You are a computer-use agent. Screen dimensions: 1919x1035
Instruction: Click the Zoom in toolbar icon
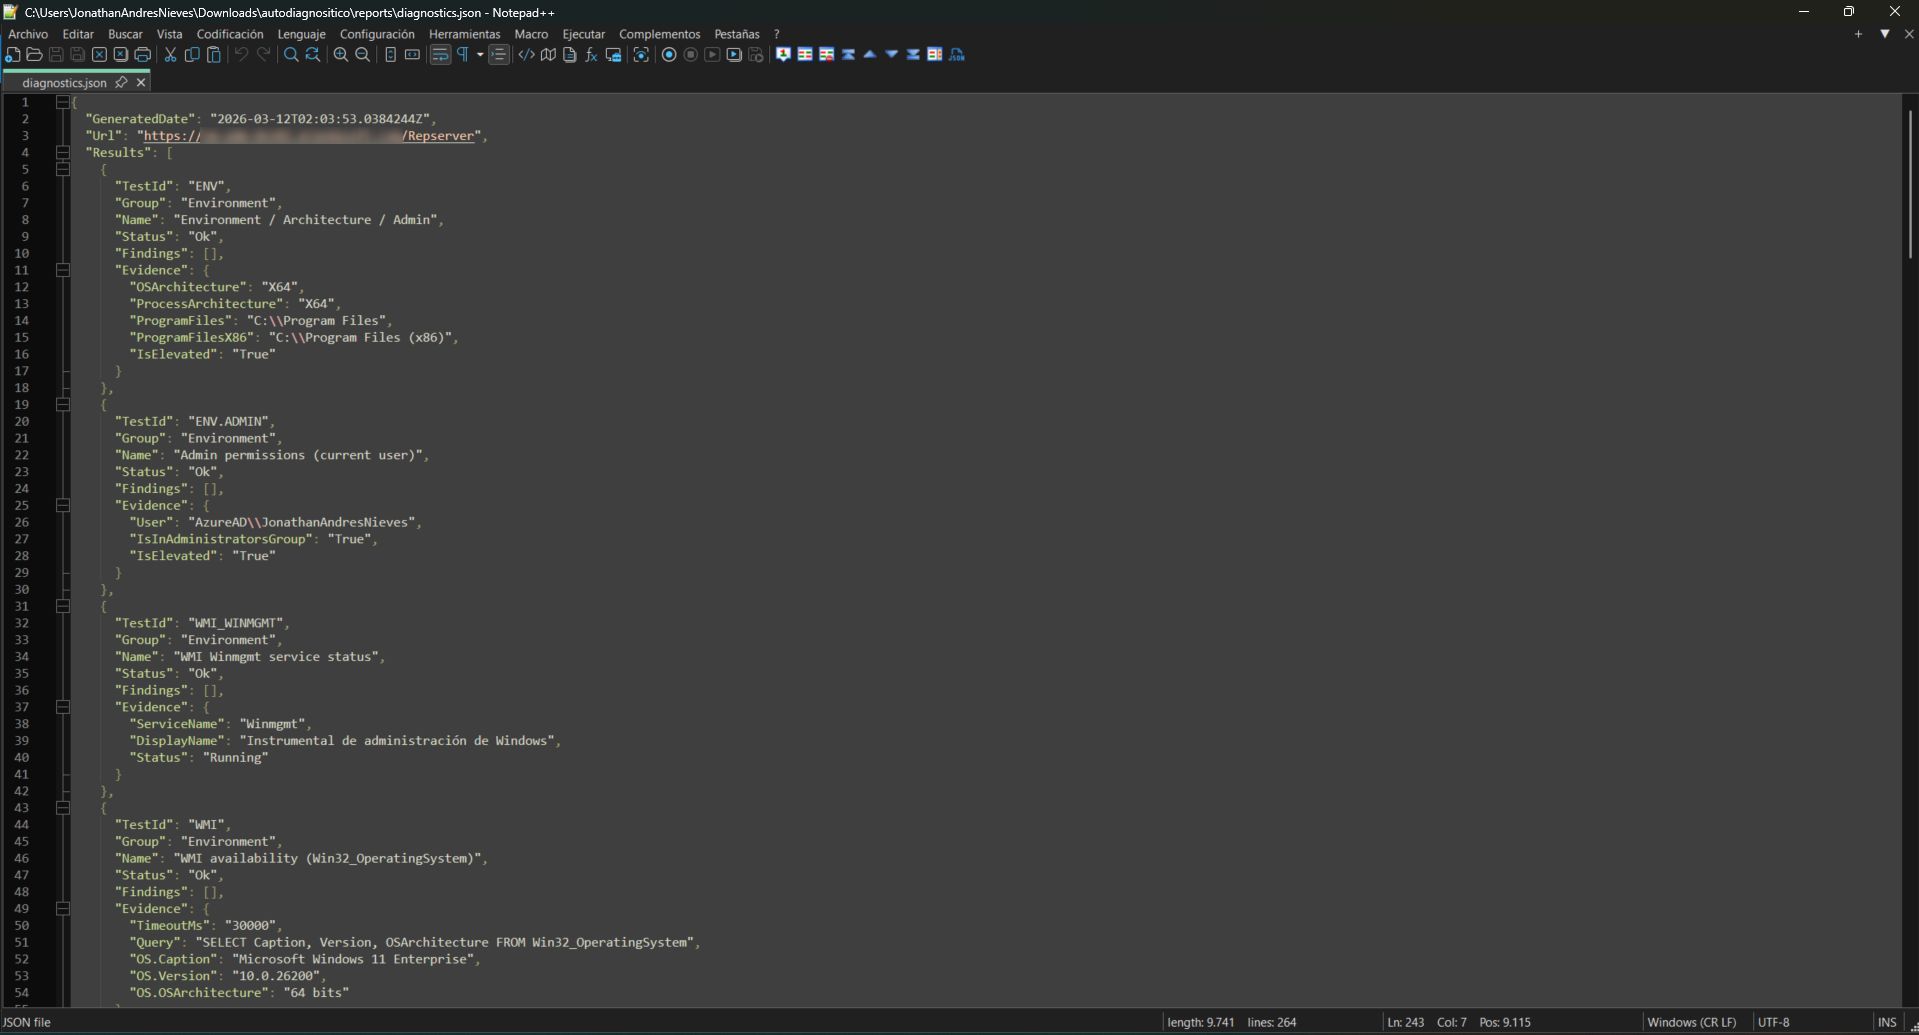pos(341,55)
